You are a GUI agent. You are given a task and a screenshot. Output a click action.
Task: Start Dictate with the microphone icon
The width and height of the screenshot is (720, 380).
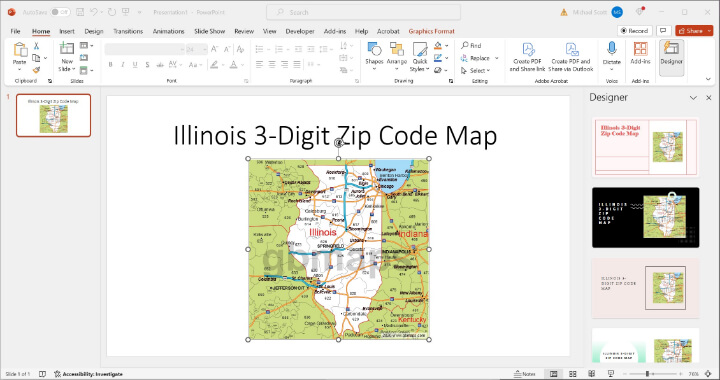(612, 49)
